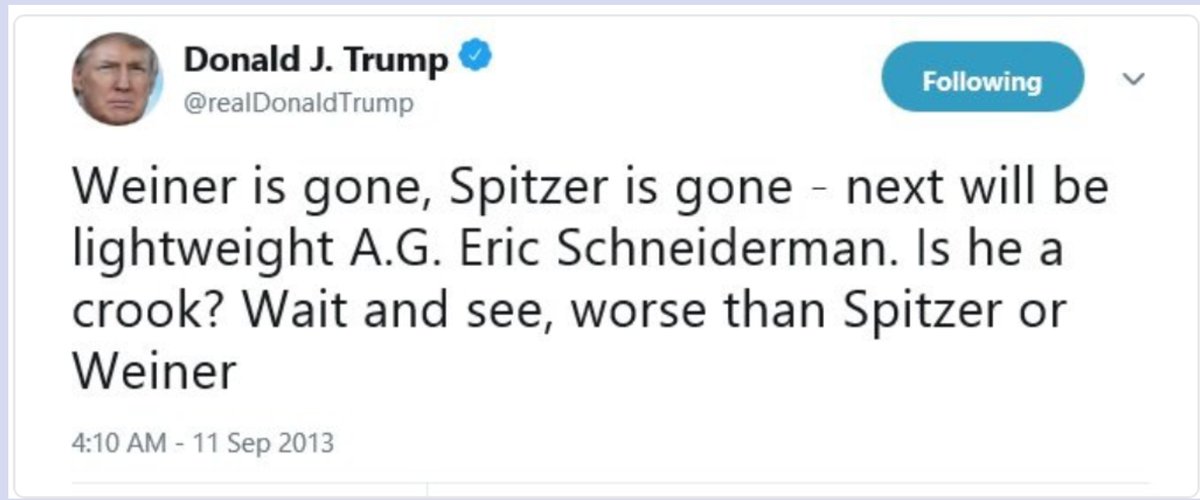
Task: Click the "11 Sep 2013" date text
Action: pyautogui.click(x=262, y=441)
